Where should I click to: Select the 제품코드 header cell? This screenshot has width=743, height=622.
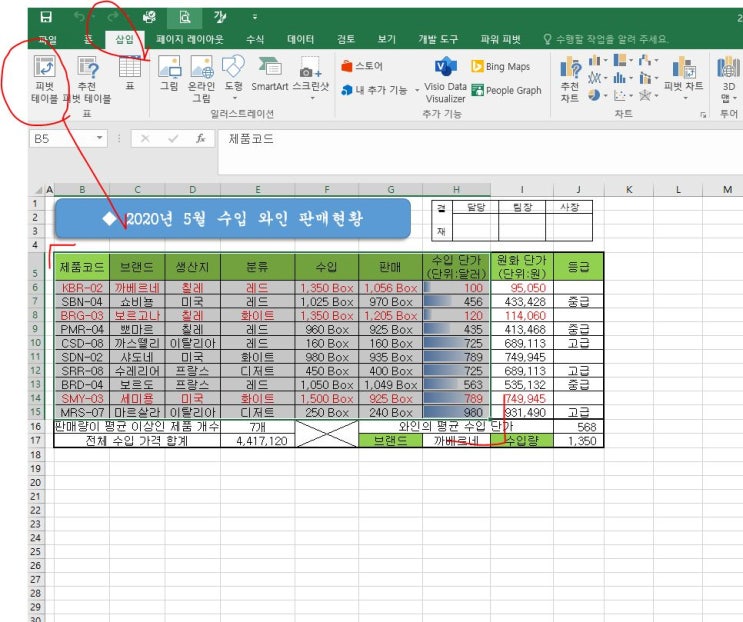coord(82,267)
